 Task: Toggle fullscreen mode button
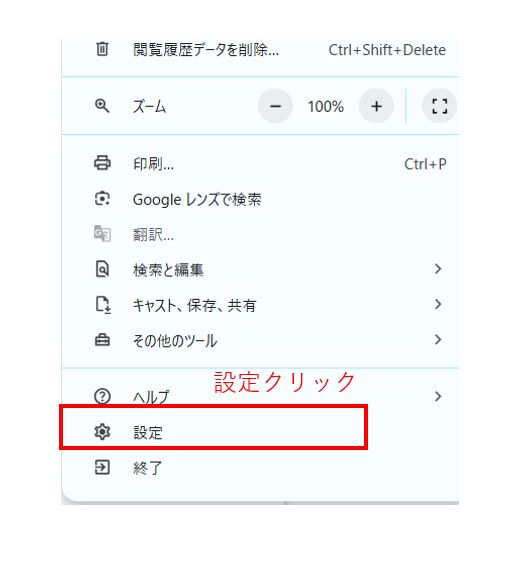tap(440, 106)
